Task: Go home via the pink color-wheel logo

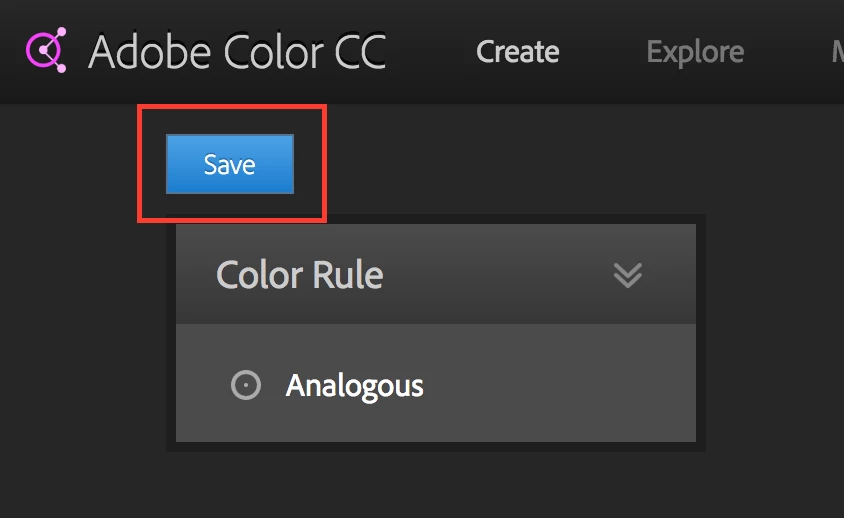Action: [46, 50]
